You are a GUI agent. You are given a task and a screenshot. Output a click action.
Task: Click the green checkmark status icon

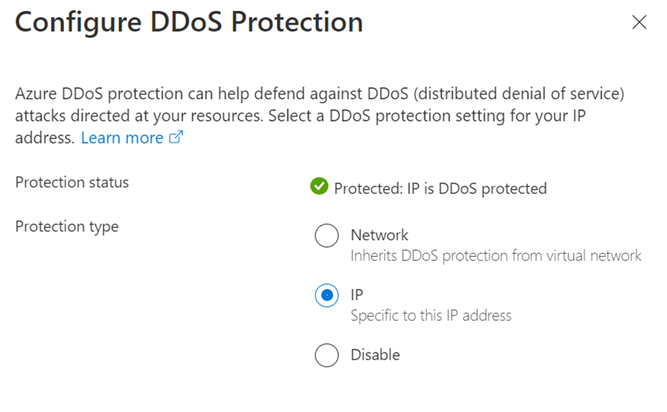(319, 186)
